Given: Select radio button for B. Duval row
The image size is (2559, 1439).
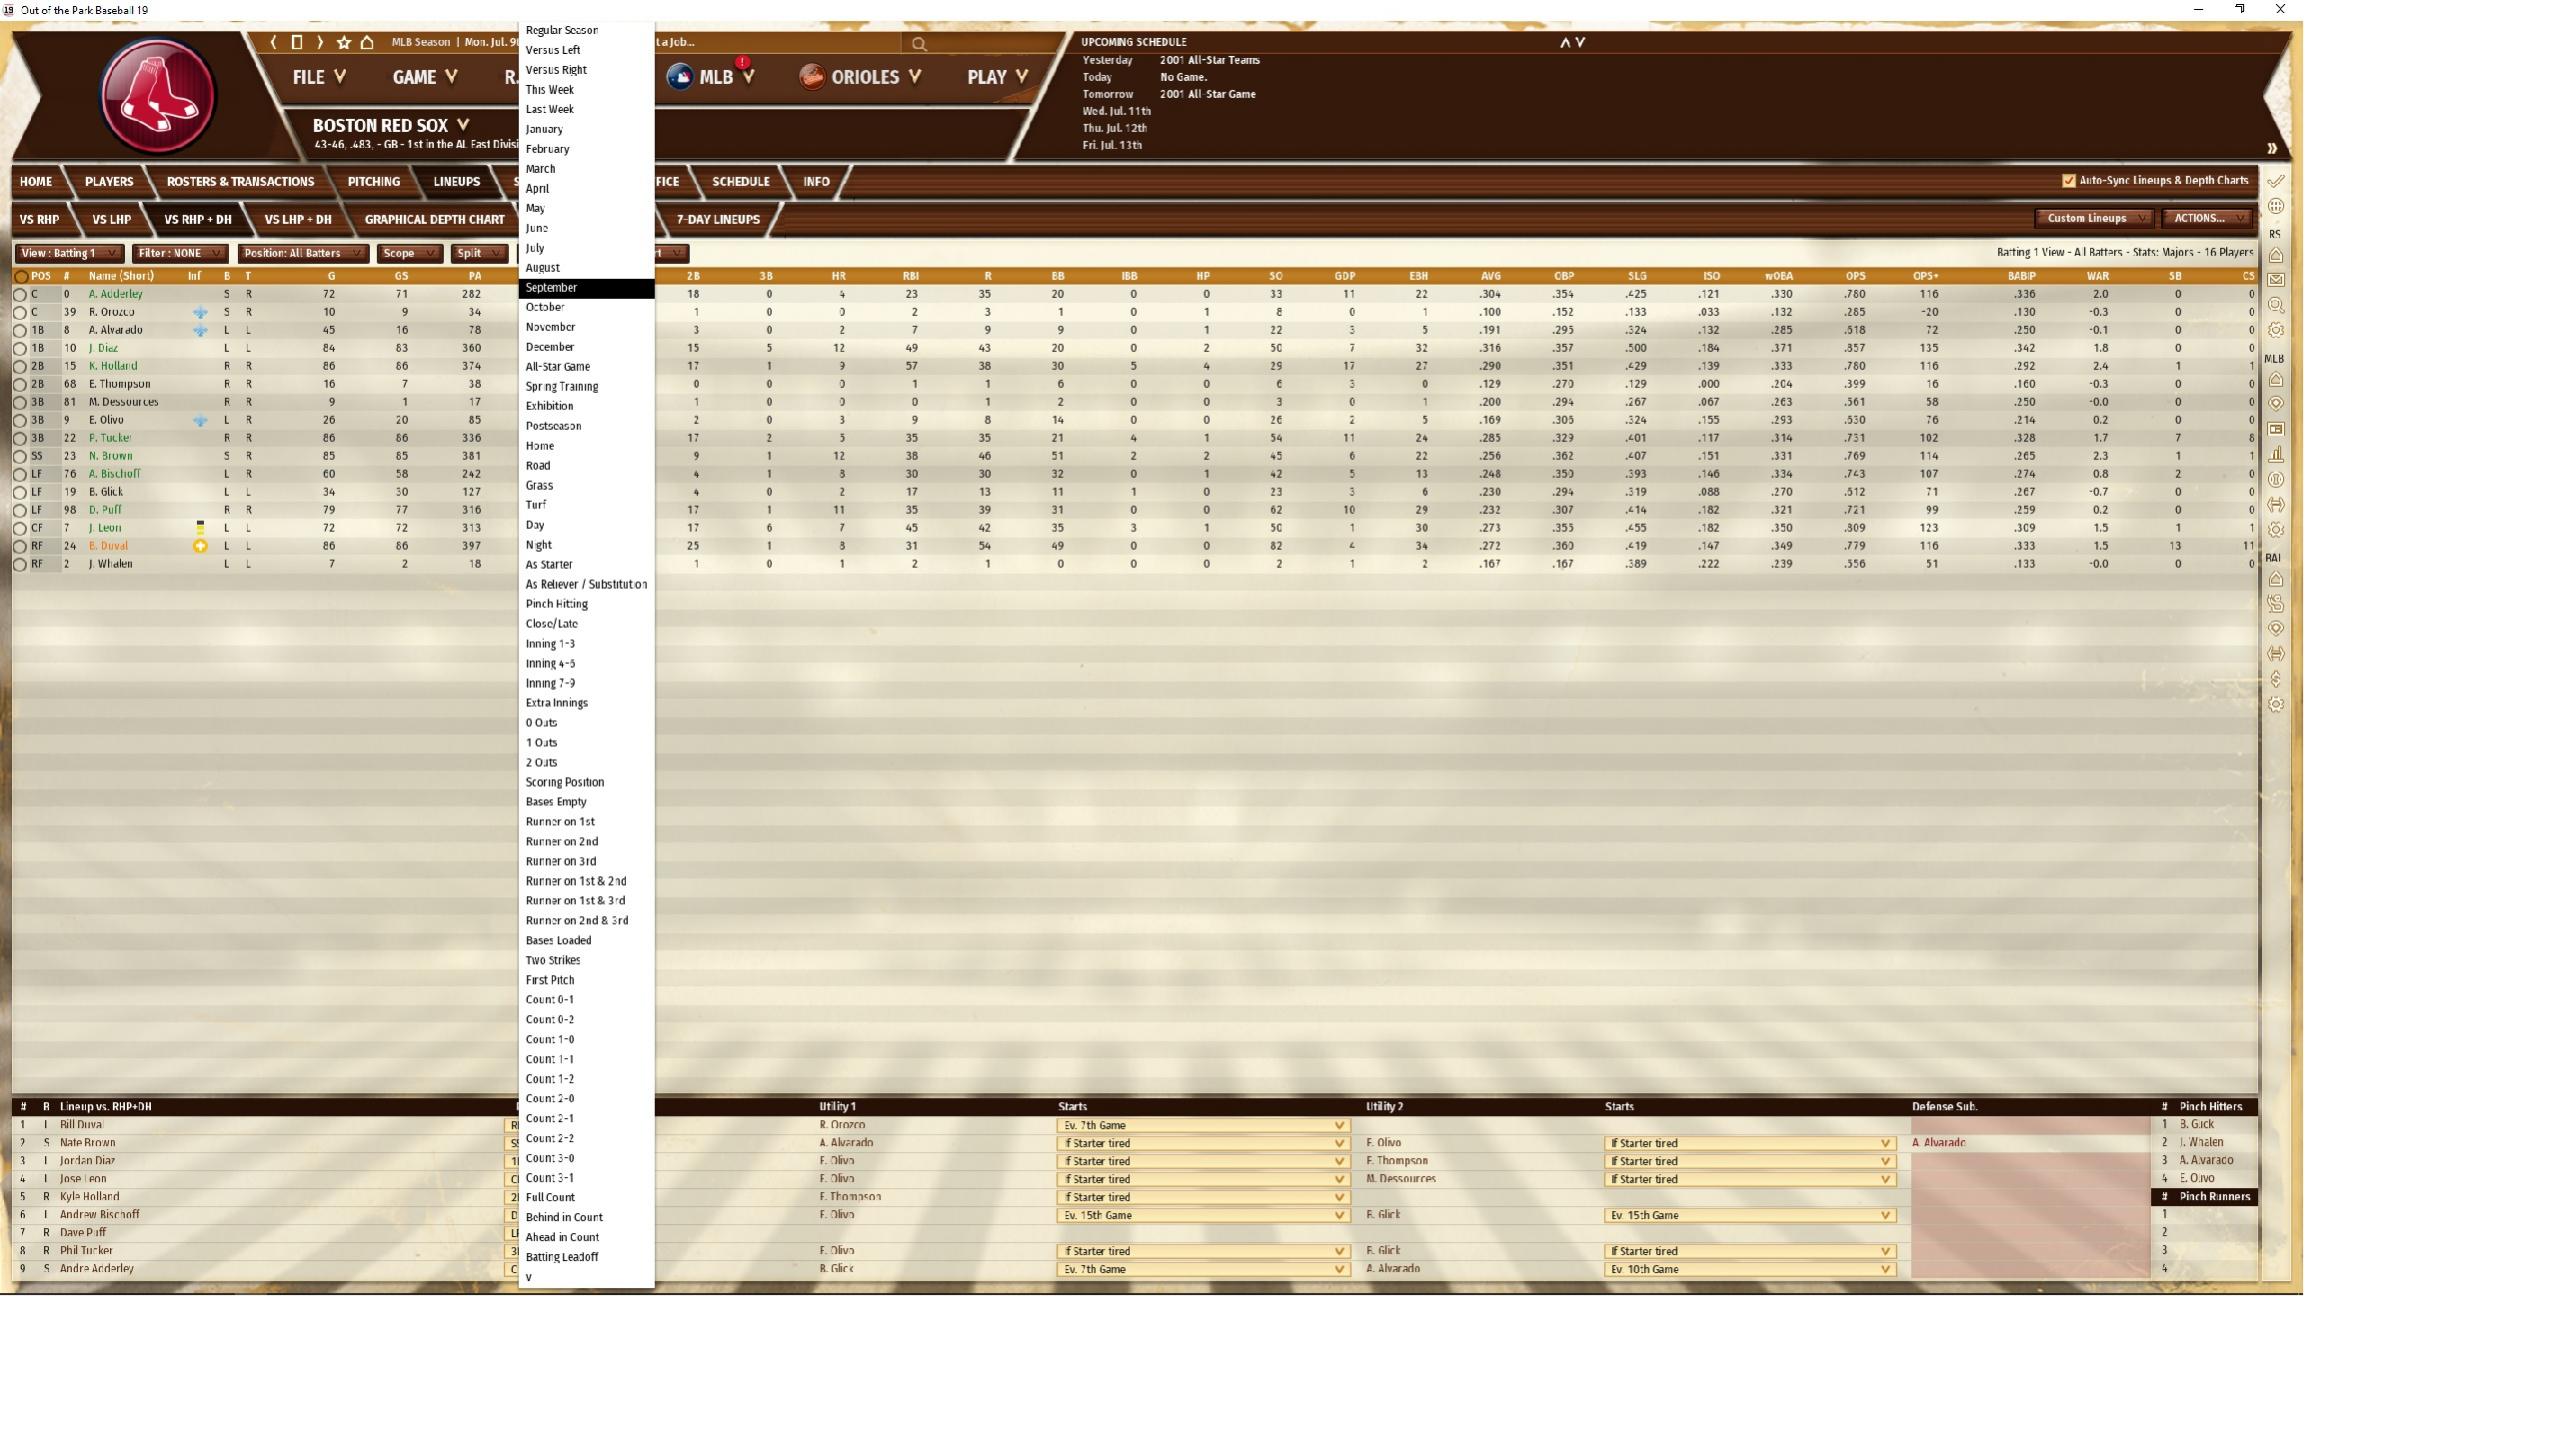Looking at the screenshot, I should [x=20, y=547].
